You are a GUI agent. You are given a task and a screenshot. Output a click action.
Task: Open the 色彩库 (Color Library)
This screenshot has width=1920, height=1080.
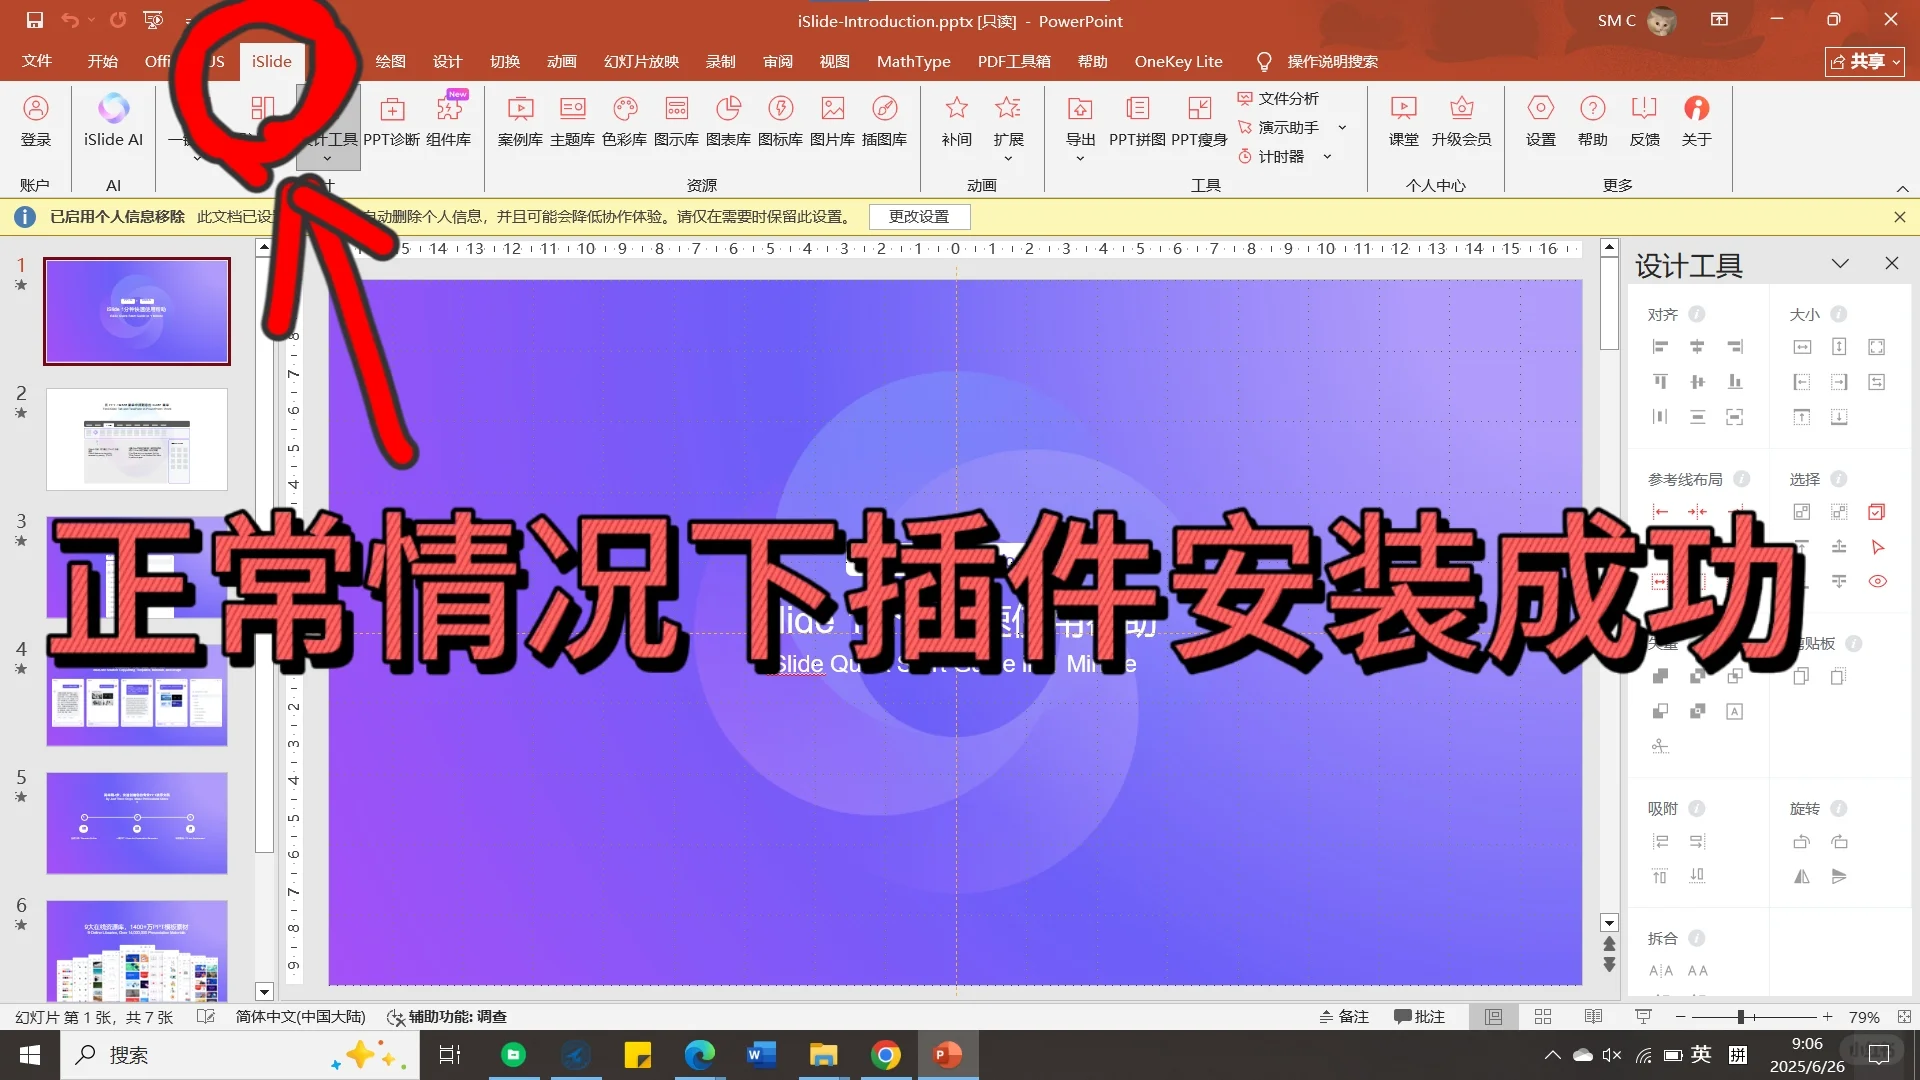625,120
